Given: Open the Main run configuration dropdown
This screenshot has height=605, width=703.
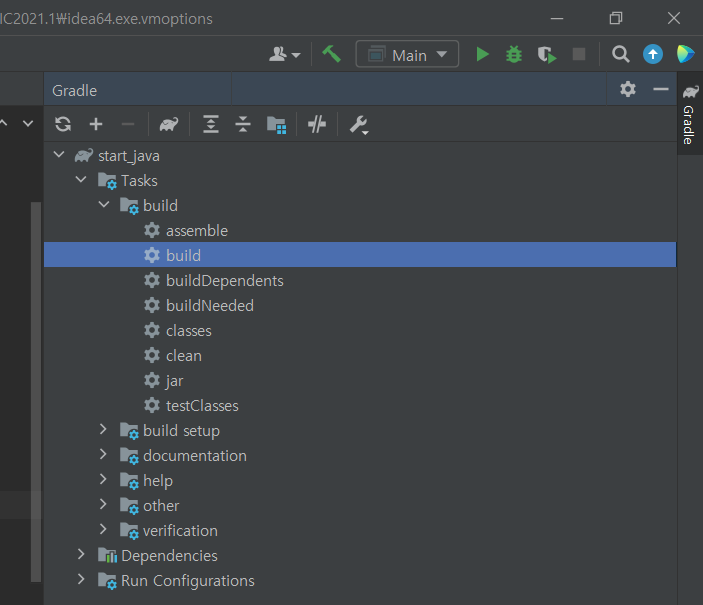Looking at the screenshot, I should [407, 54].
